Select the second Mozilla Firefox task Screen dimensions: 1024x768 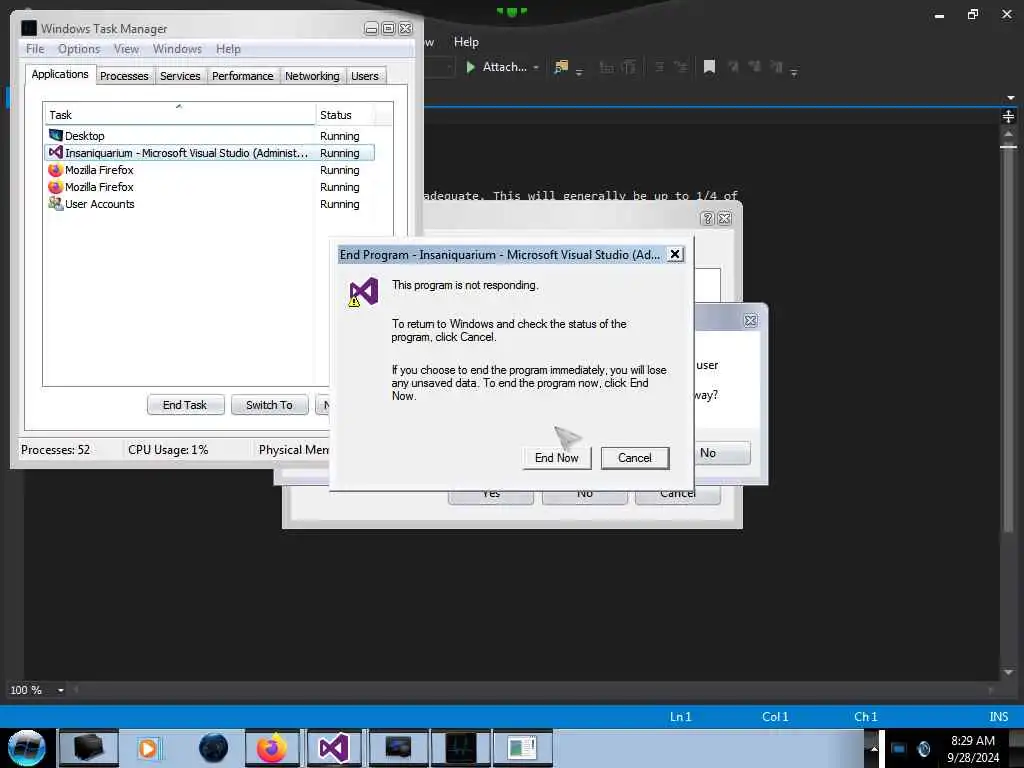coord(209,187)
